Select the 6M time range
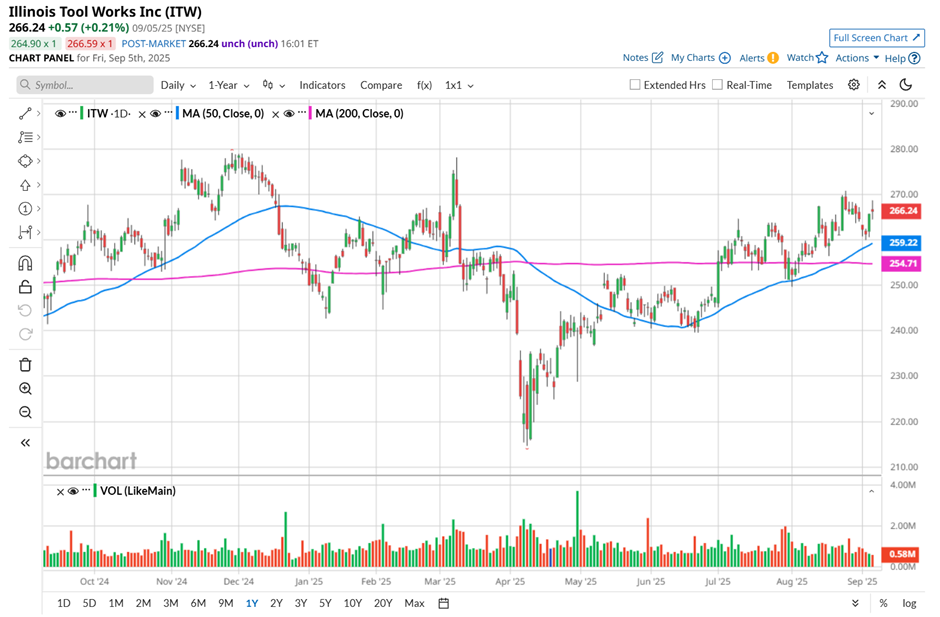The width and height of the screenshot is (940, 617). tap(198, 603)
